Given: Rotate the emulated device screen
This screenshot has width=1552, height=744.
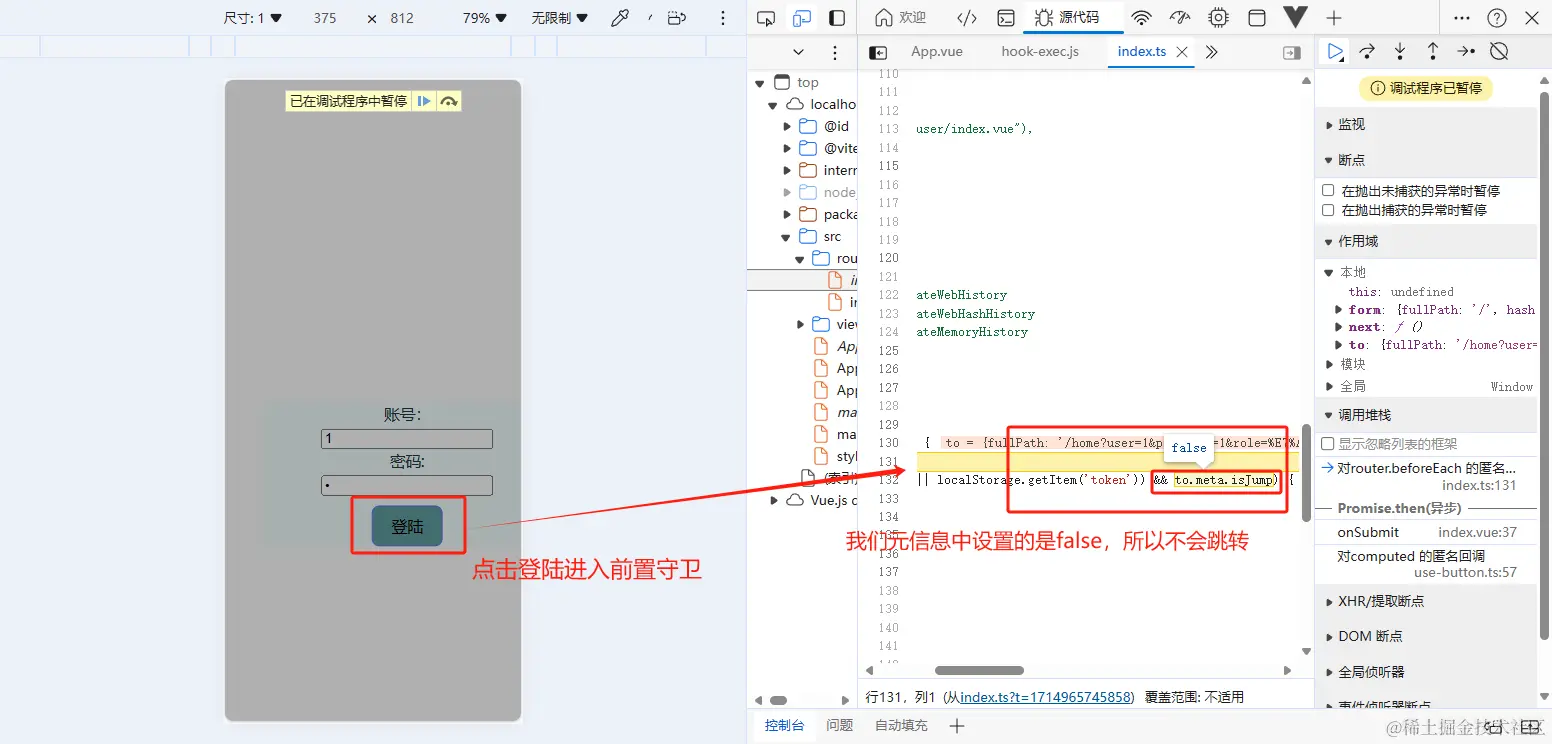Looking at the screenshot, I should point(677,18).
